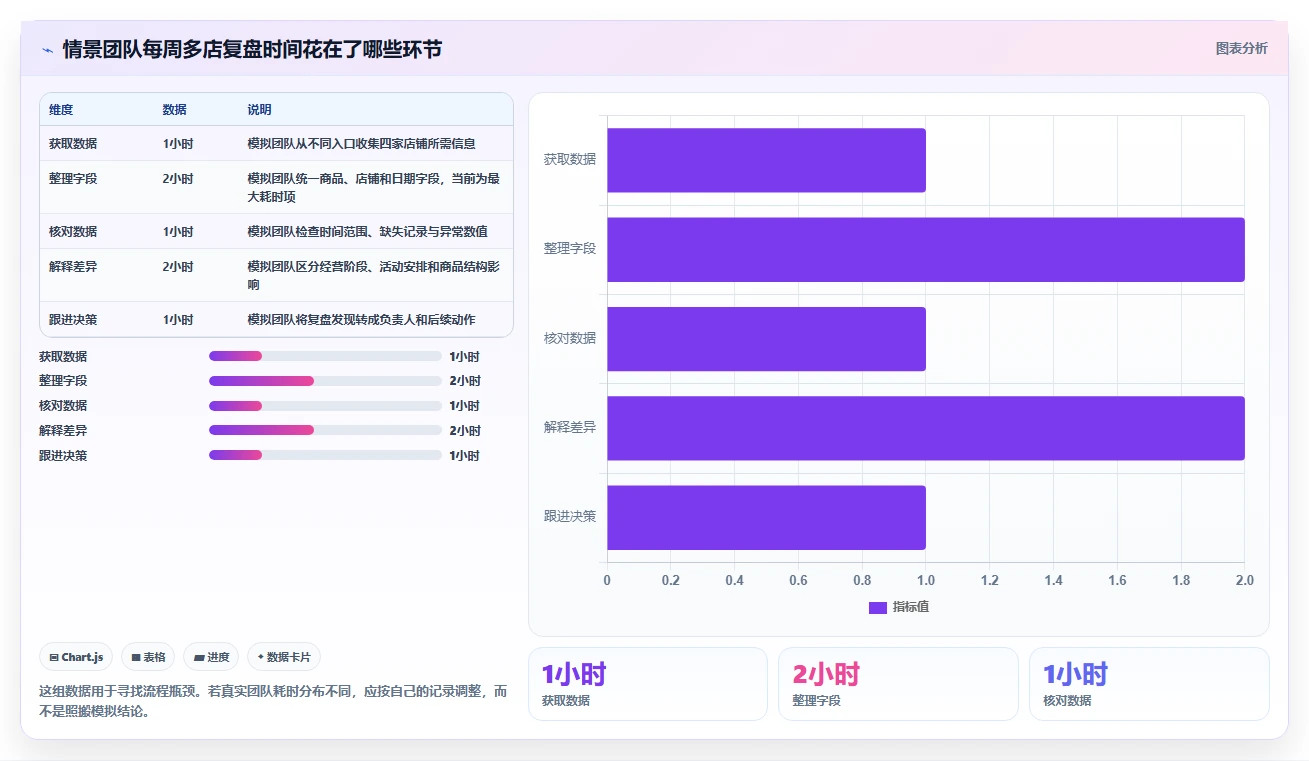This screenshot has height=761, width=1309.
Task: Select the 整理字段 cell in the table
Action: 73,179
